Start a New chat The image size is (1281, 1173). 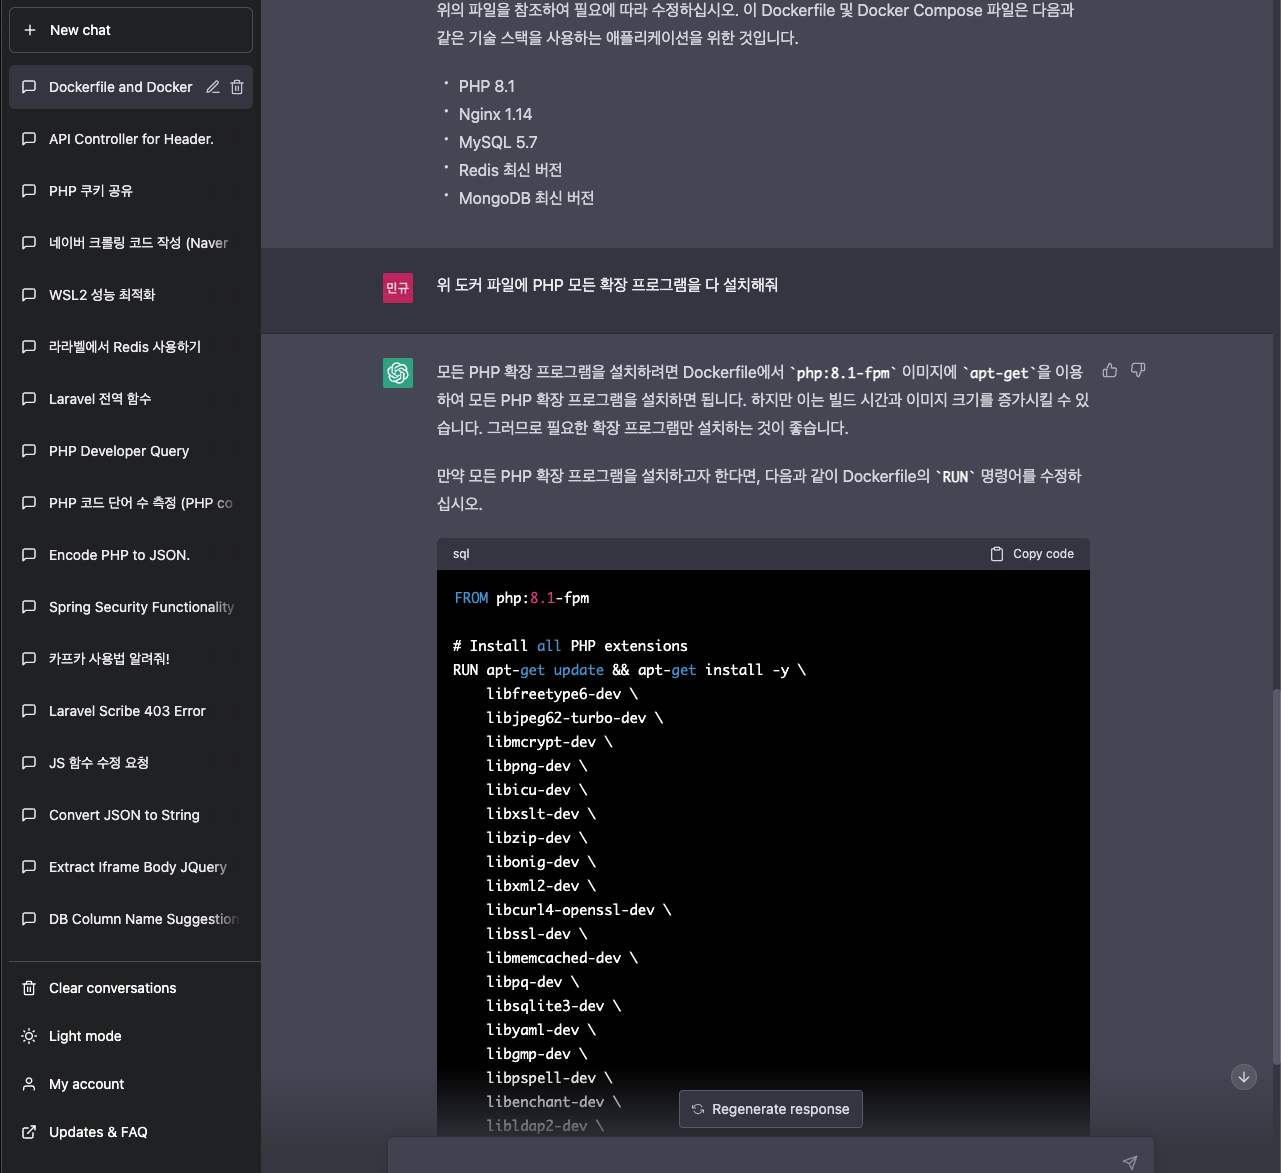[131, 30]
